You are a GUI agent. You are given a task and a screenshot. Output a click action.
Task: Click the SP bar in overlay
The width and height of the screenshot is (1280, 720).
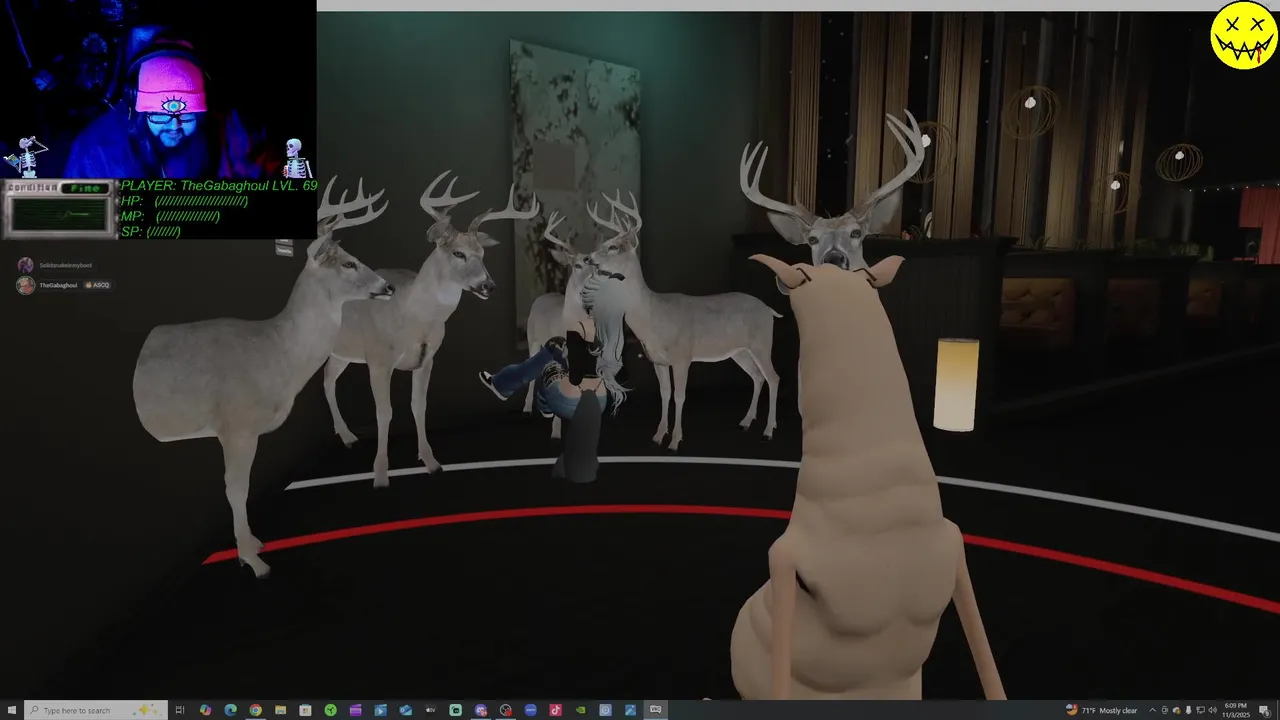point(151,231)
